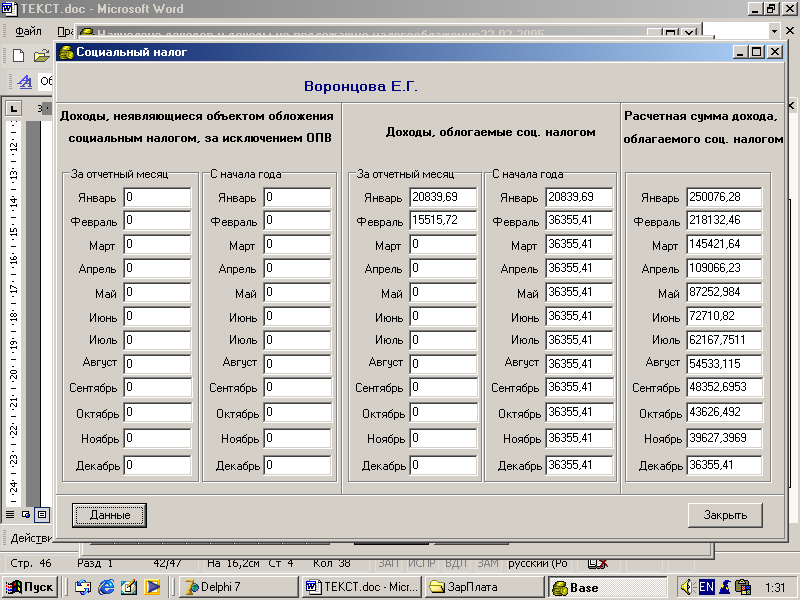Click Декабрь calculated income field on the right
The width and height of the screenshot is (800, 600).
pyautogui.click(x=724, y=465)
